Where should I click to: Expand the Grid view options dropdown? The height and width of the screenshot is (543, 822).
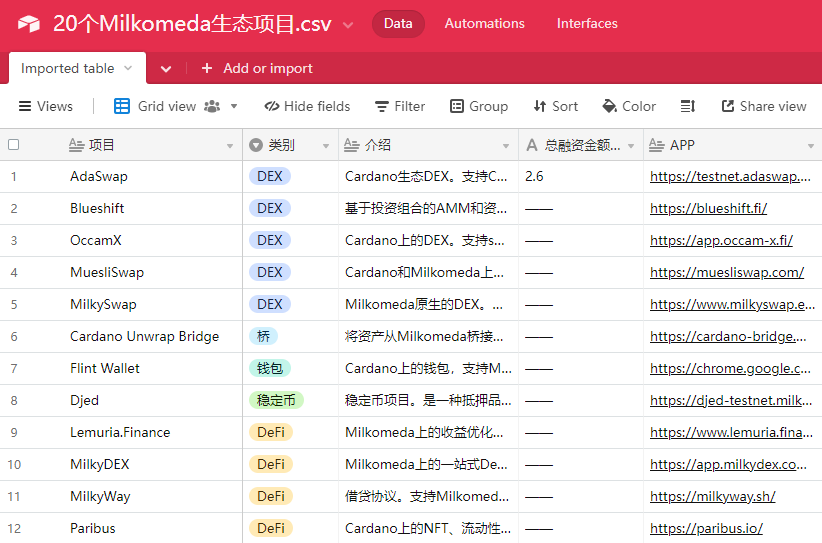(234, 106)
